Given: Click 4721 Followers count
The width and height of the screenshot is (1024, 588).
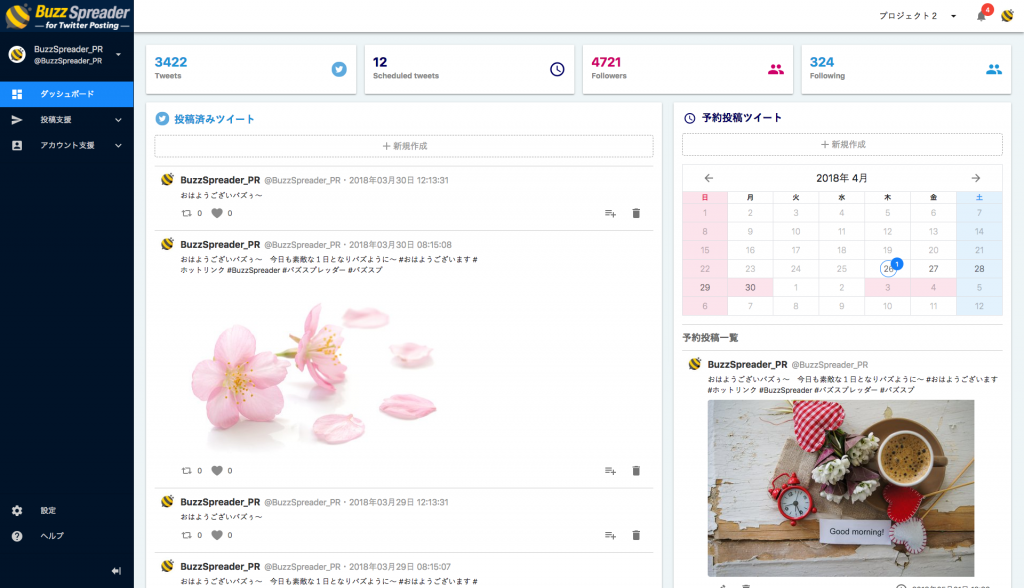Looking at the screenshot, I should tap(606, 62).
